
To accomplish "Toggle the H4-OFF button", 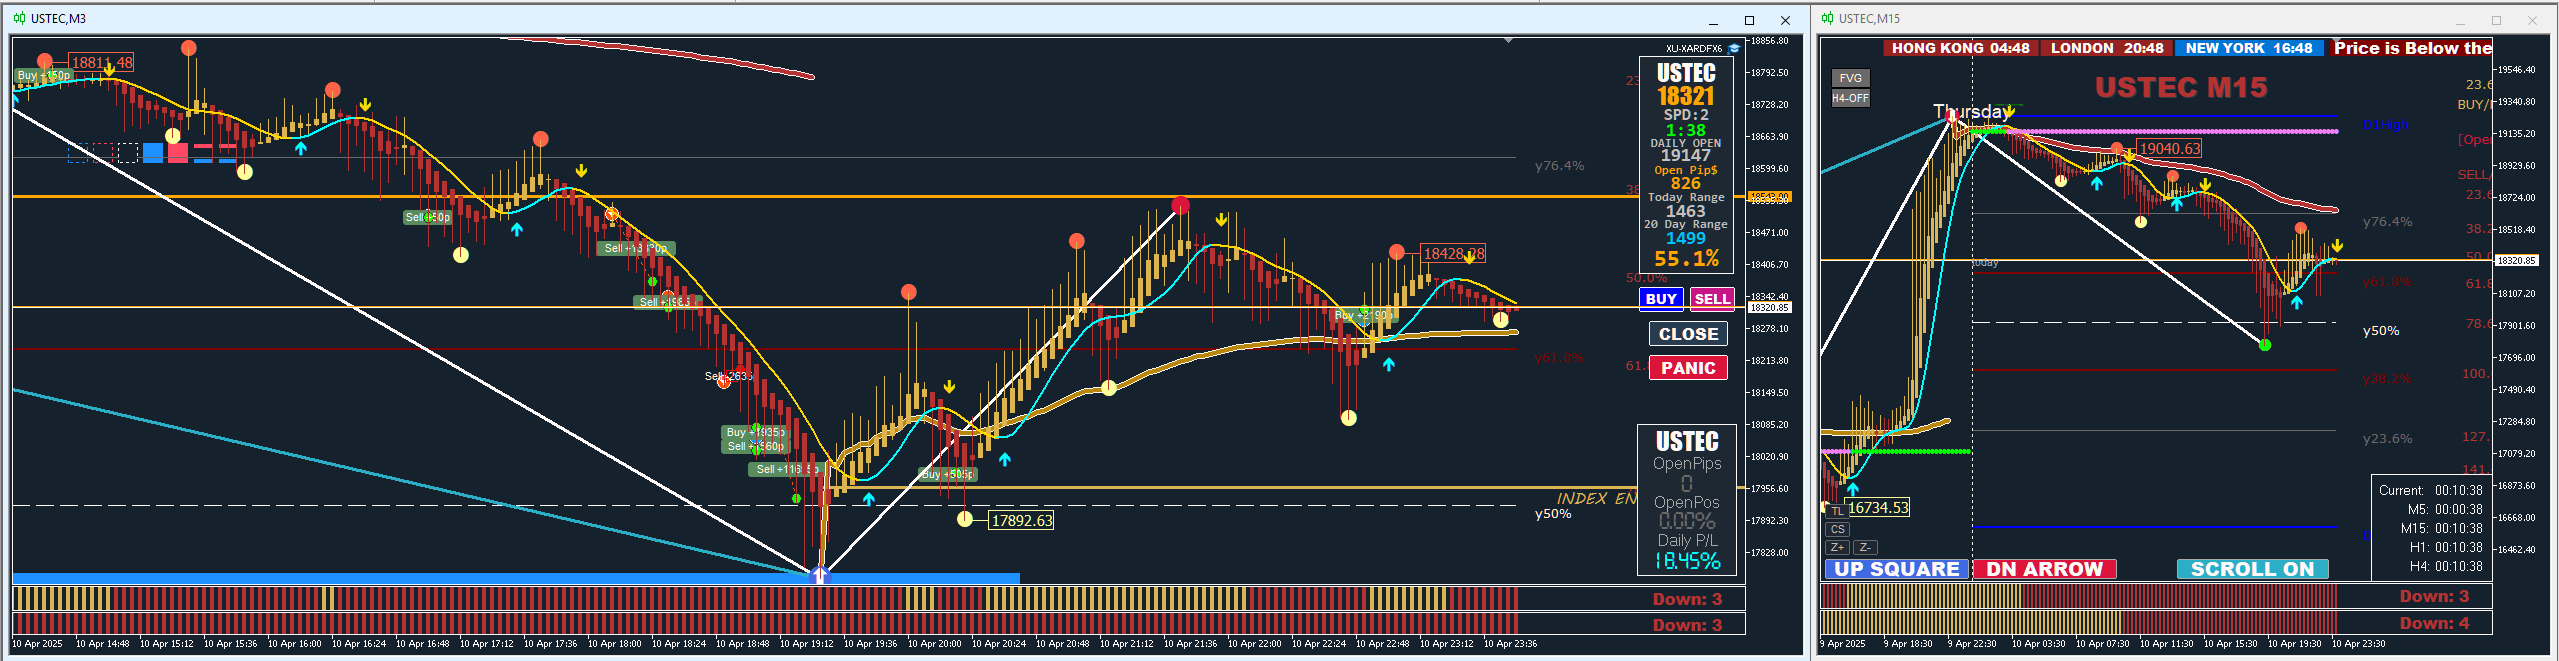I will coord(1850,98).
